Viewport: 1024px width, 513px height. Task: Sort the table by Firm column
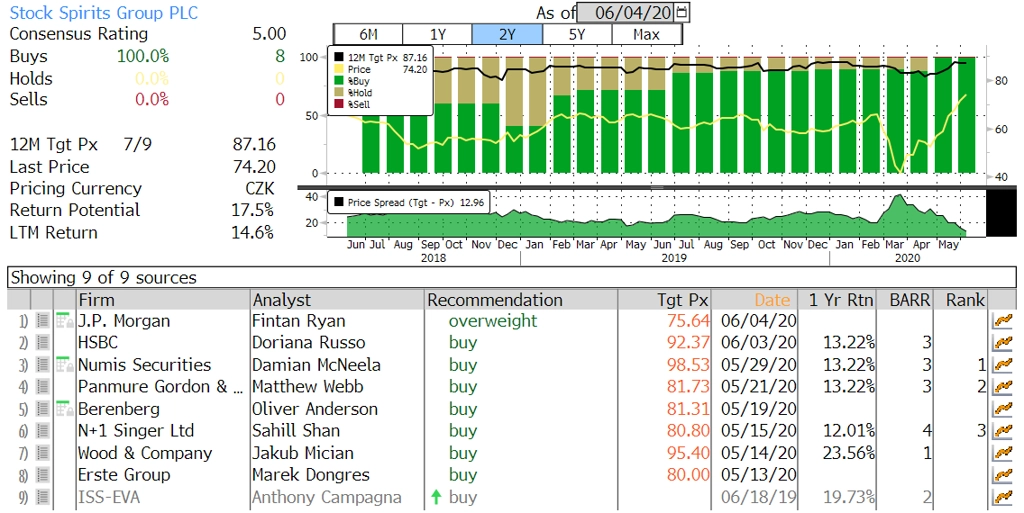163,300
